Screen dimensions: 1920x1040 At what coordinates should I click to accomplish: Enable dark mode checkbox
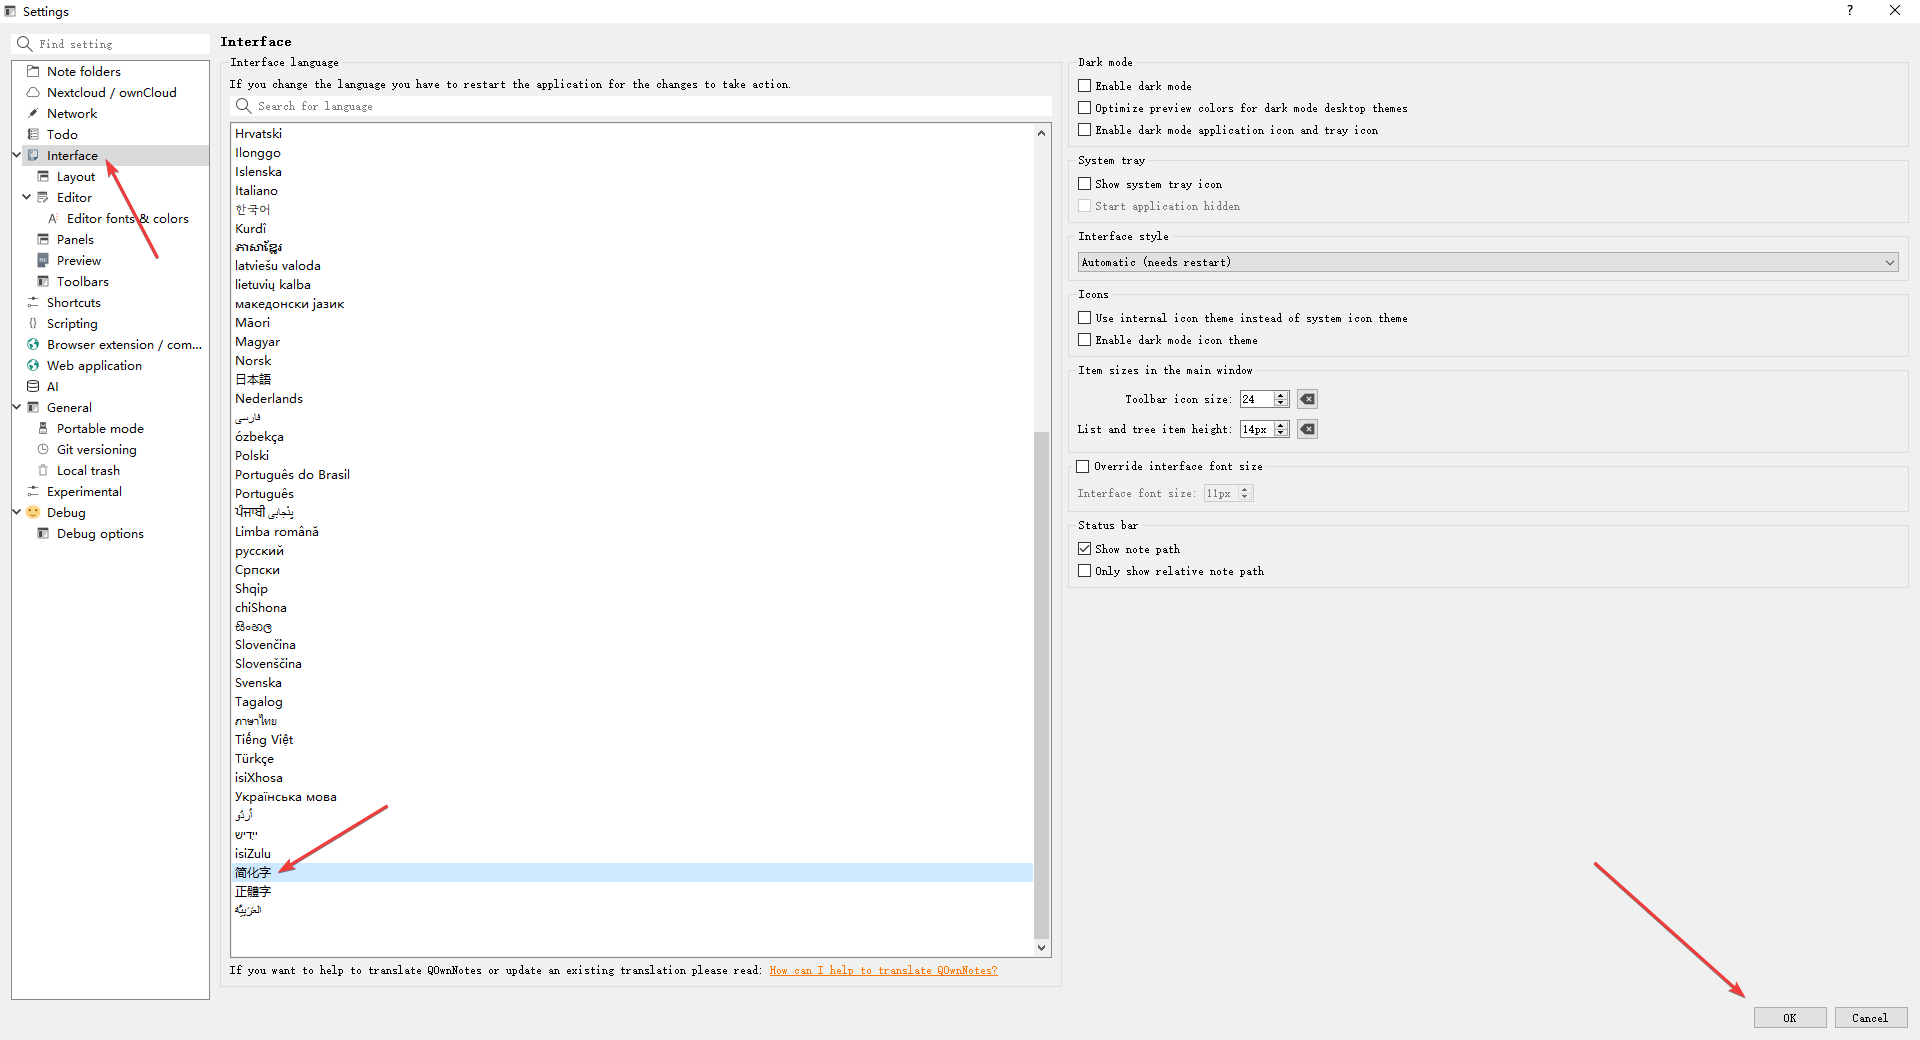tap(1084, 86)
